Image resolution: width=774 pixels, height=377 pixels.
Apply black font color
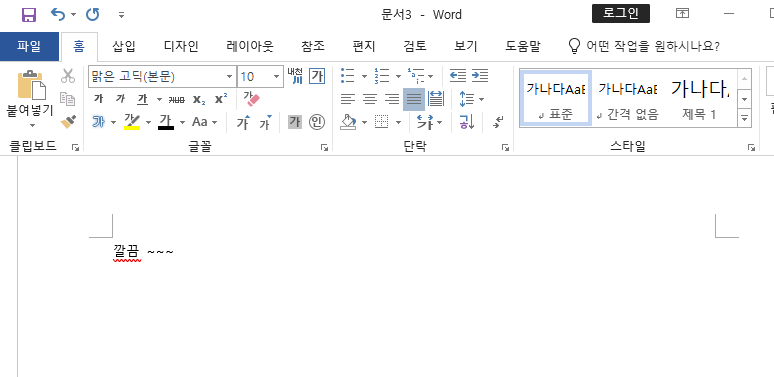coord(166,121)
